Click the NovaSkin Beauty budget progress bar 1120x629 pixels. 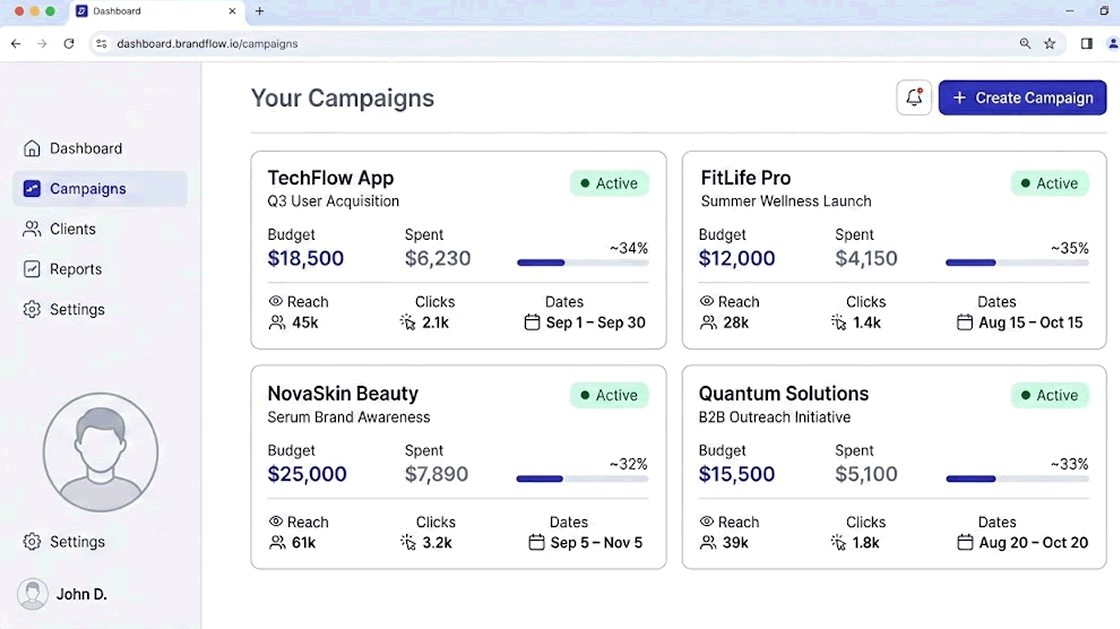click(581, 479)
